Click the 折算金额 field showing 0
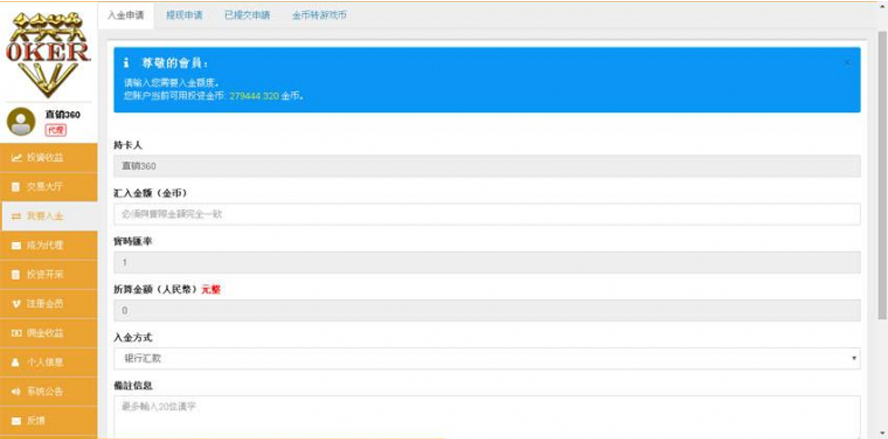The height and width of the screenshot is (439, 888). coord(487,310)
